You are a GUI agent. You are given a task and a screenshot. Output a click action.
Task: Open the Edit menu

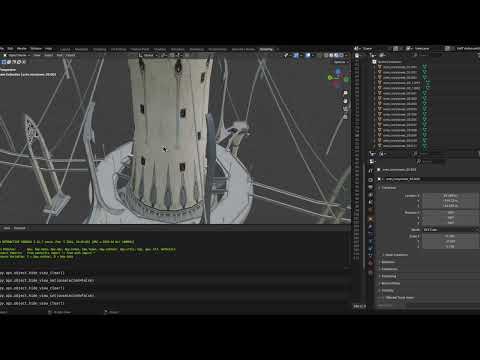coord(10,49)
